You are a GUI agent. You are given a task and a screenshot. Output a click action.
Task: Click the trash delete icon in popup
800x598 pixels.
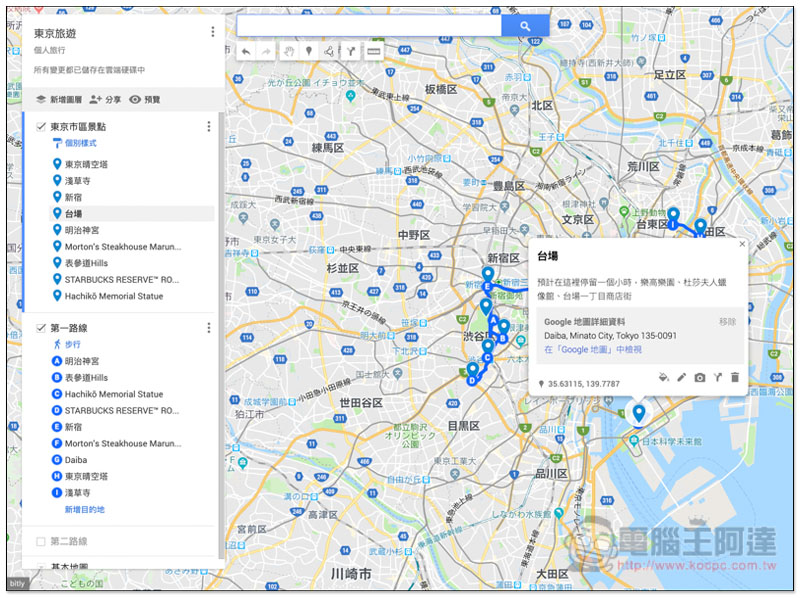(735, 378)
